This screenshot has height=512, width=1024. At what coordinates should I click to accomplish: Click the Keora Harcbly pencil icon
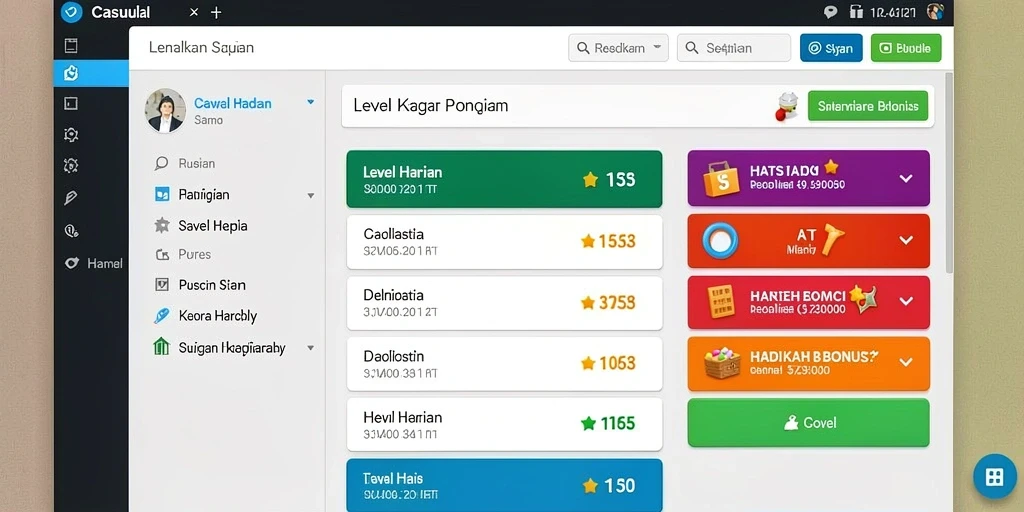pyautogui.click(x=161, y=316)
